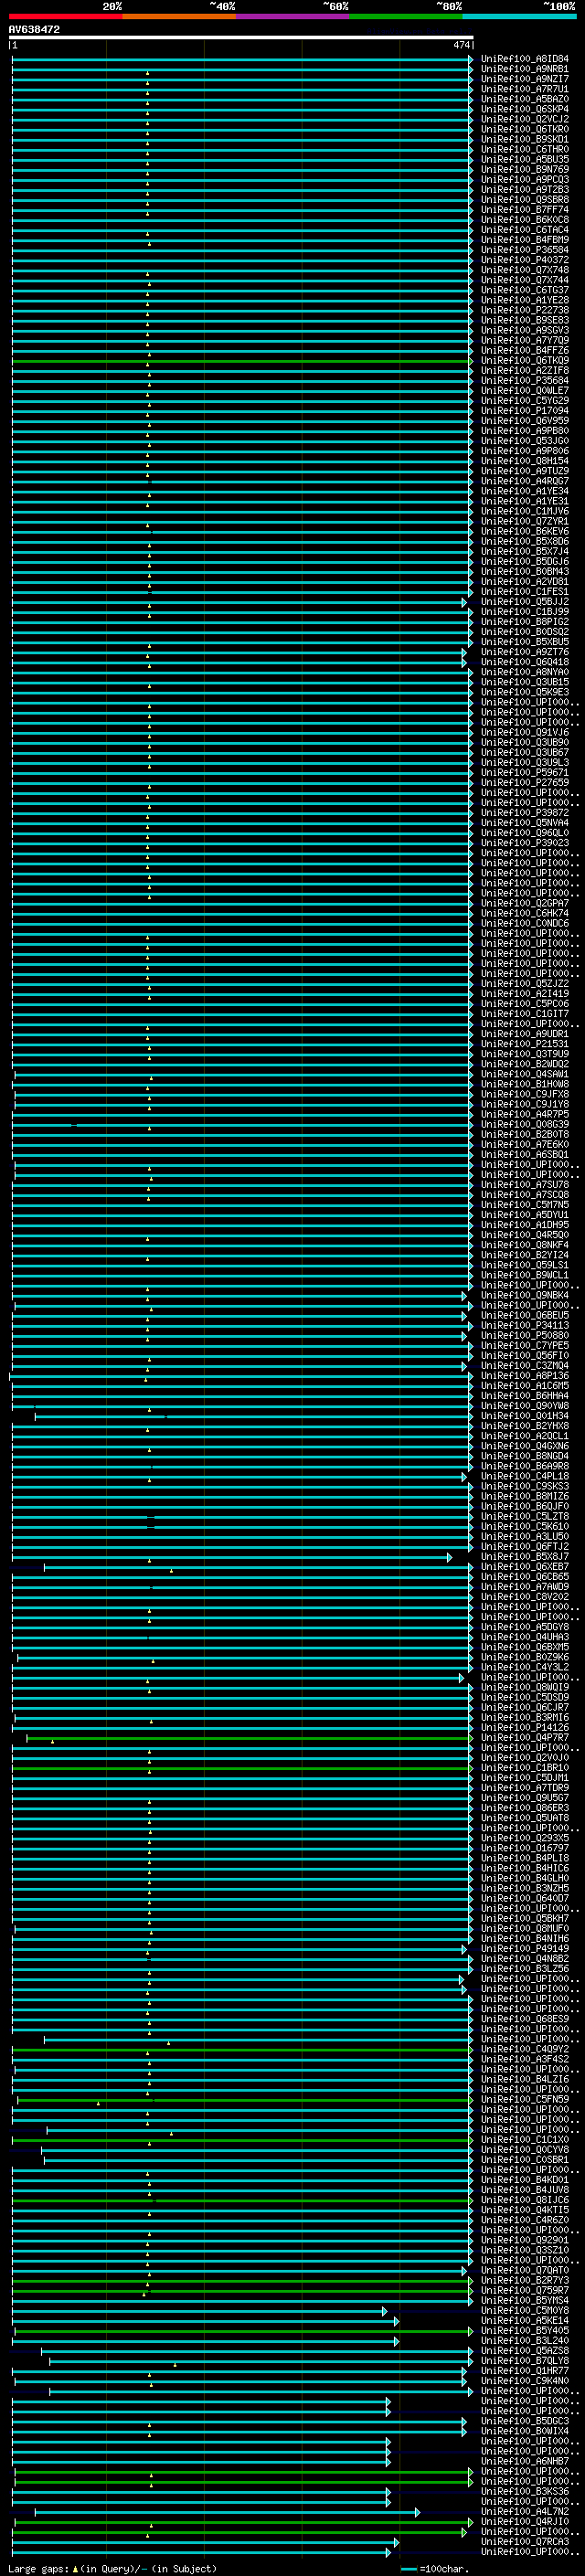Select the UniRef100_Q01H34 label
Screen dimensions: 585x2576
click(x=525, y=1415)
